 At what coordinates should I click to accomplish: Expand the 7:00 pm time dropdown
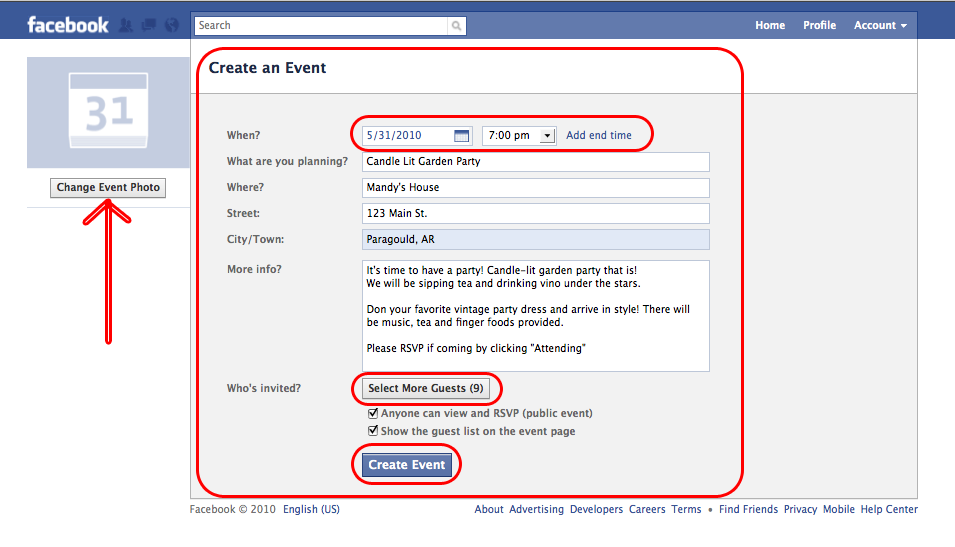546,136
